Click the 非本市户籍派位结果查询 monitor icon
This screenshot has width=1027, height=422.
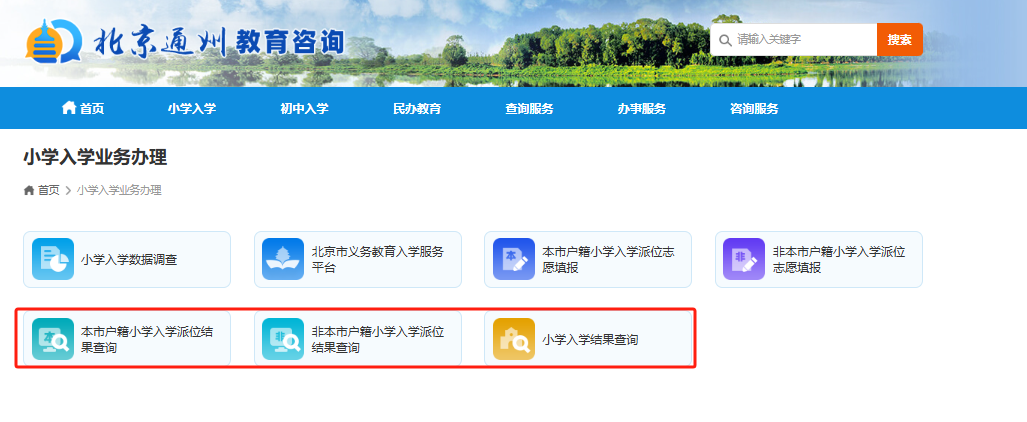pyautogui.click(x=283, y=339)
